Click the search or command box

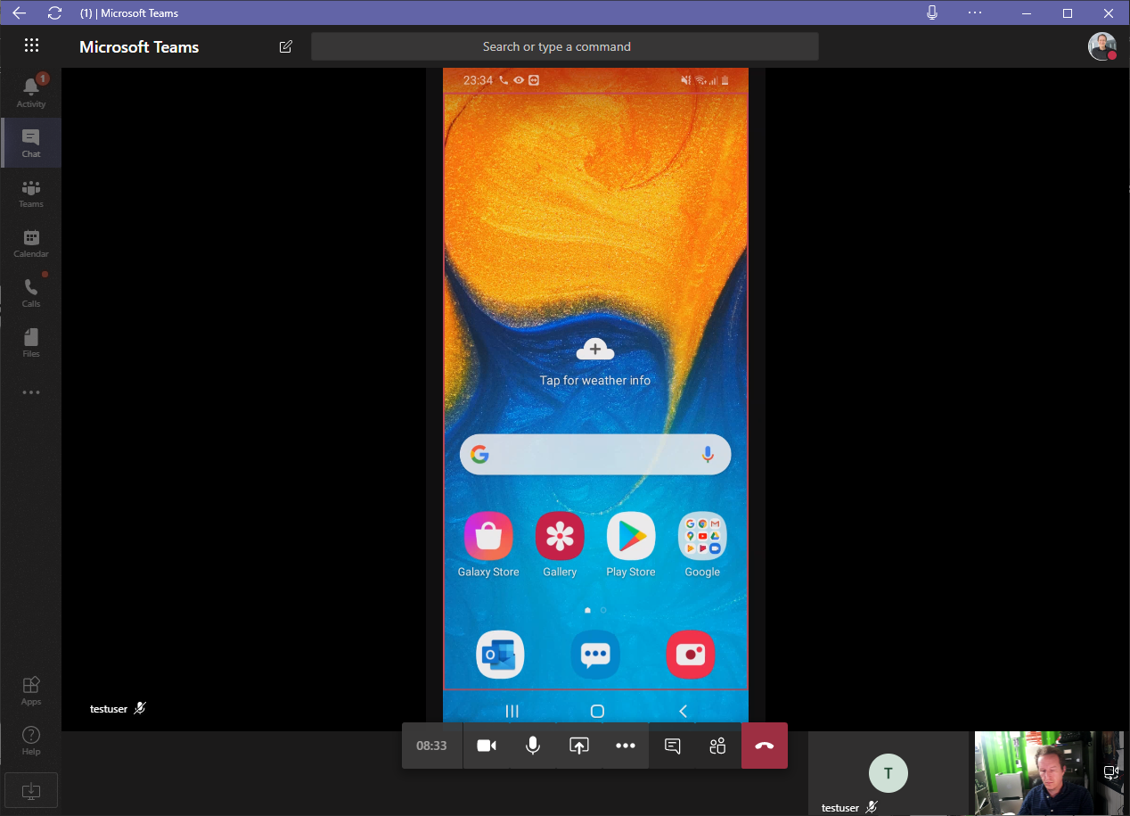coord(564,47)
